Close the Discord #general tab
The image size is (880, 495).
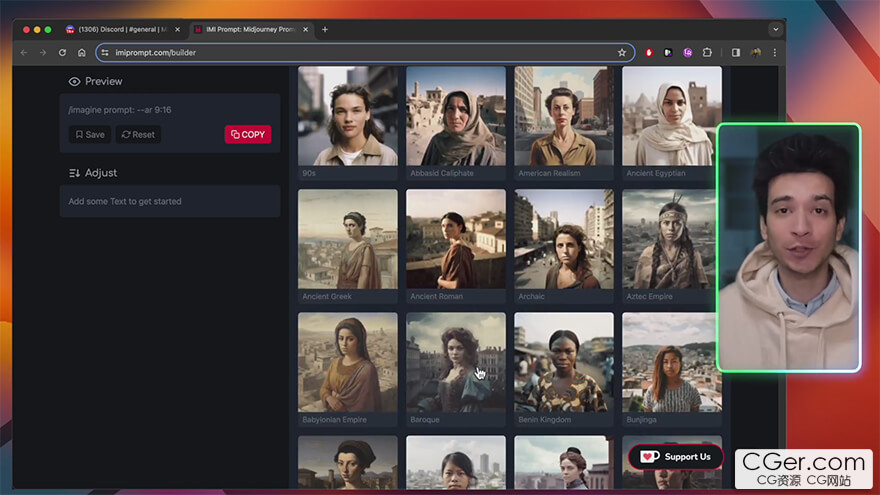(177, 29)
